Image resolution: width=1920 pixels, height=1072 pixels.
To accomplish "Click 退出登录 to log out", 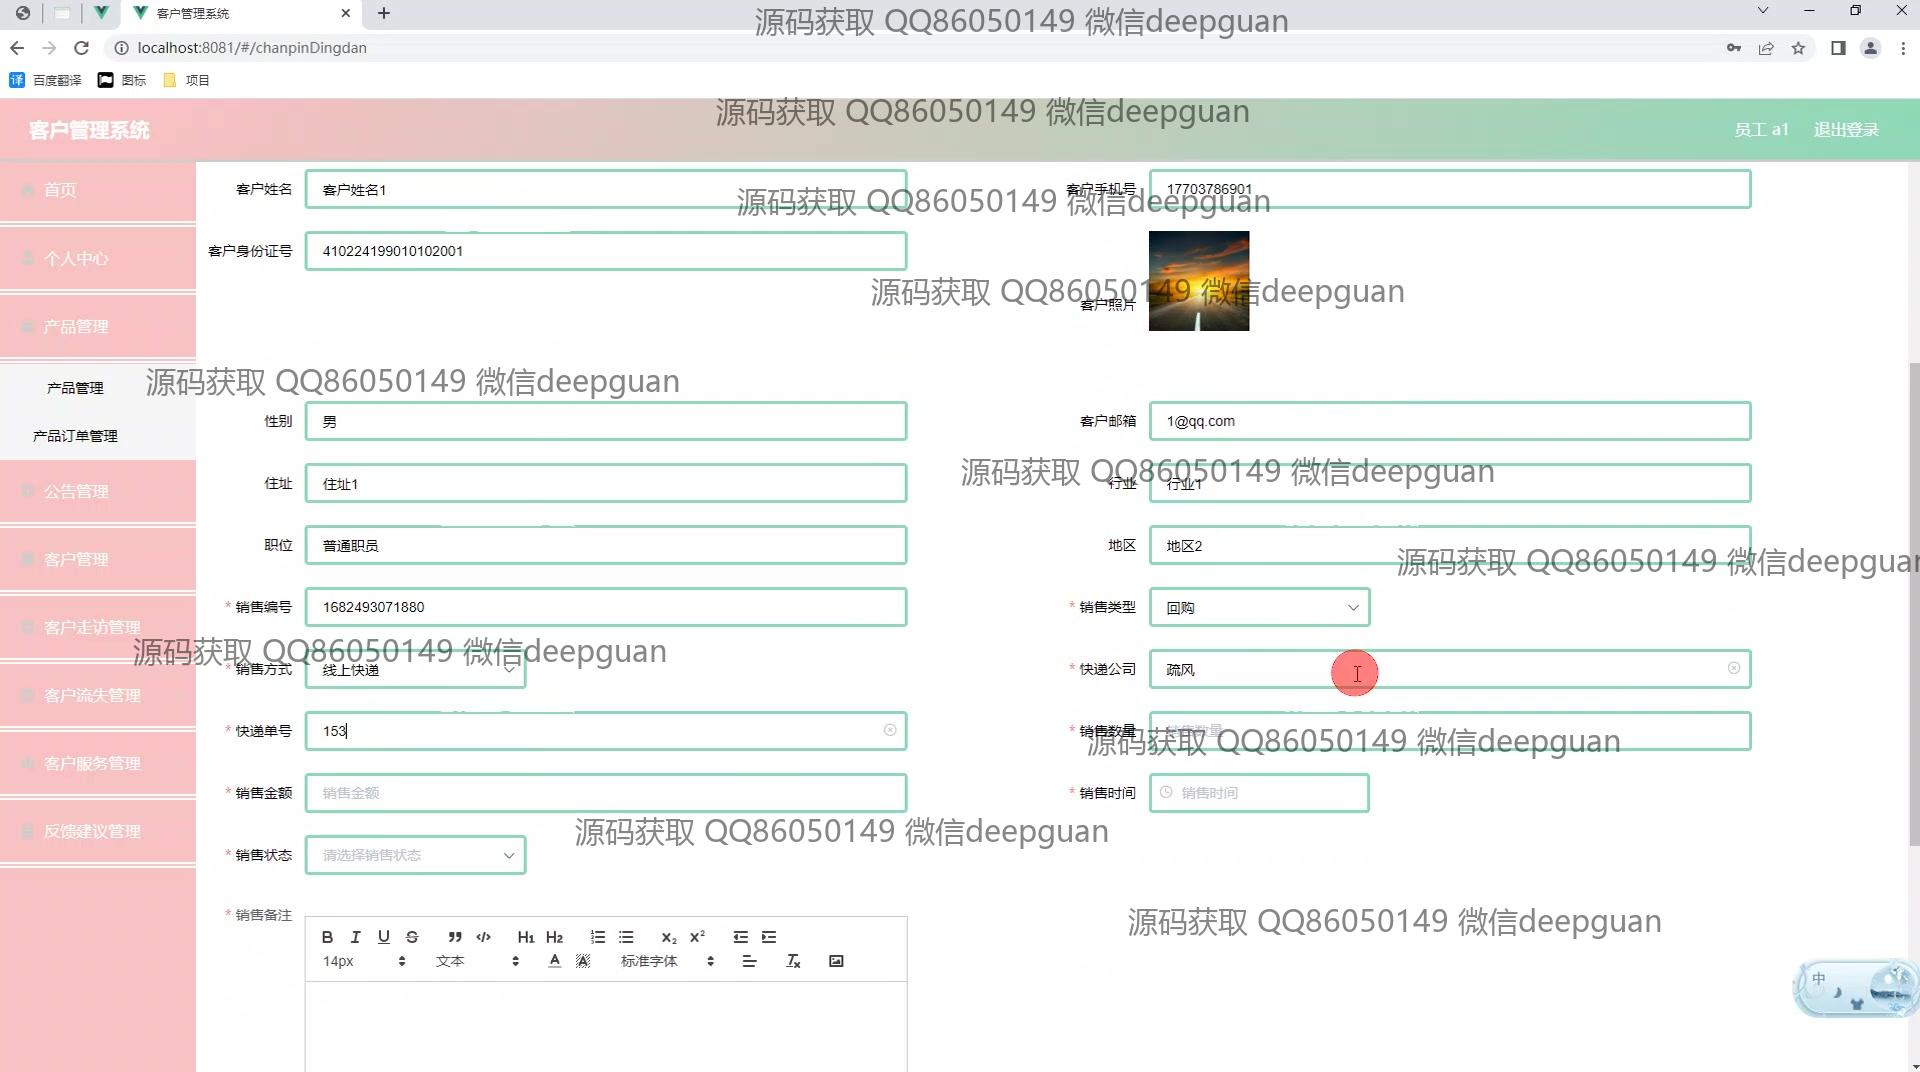I will pos(1846,130).
